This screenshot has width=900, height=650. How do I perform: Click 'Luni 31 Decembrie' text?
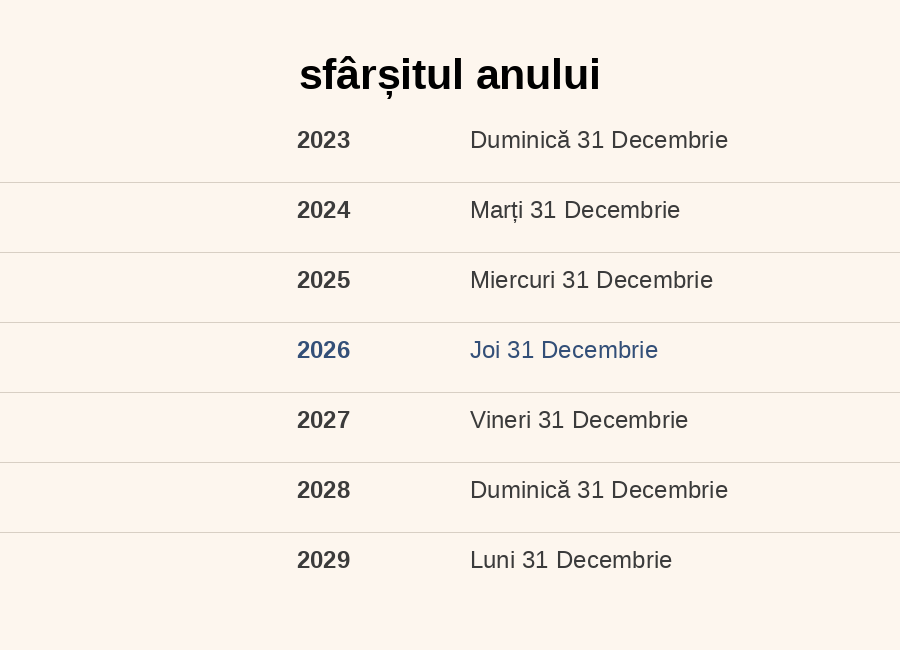tap(571, 560)
